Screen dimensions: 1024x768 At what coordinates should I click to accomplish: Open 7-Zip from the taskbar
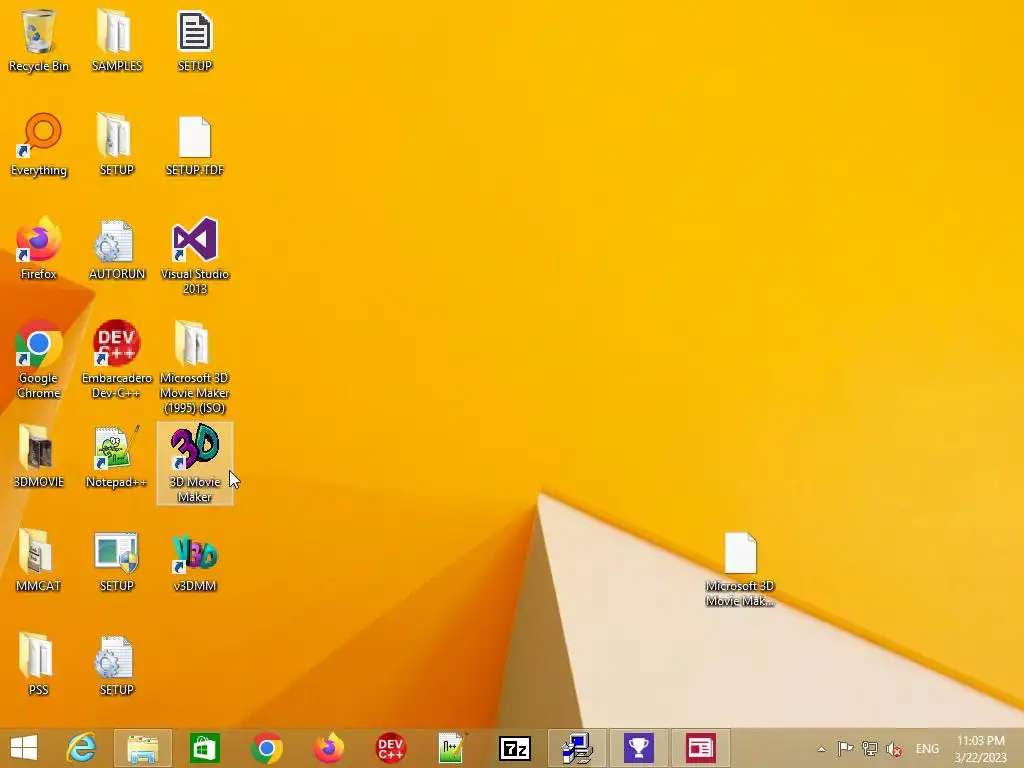click(515, 748)
